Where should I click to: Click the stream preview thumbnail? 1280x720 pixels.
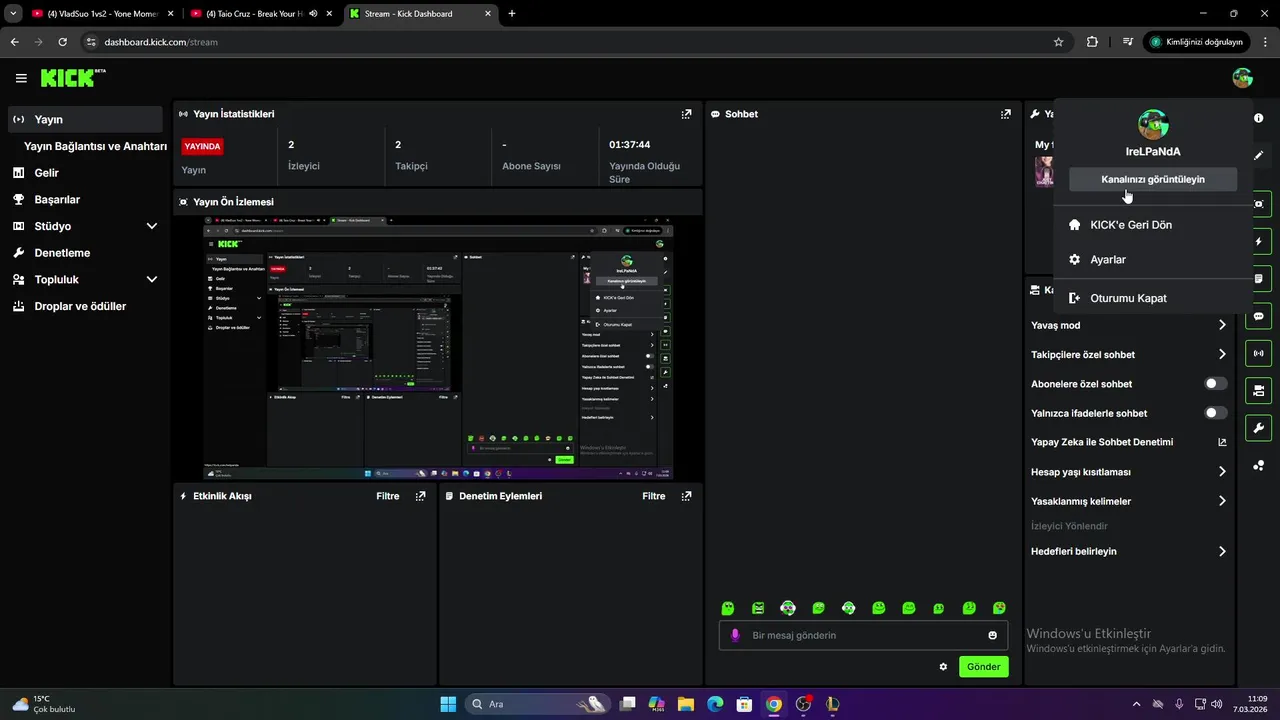[x=438, y=348]
